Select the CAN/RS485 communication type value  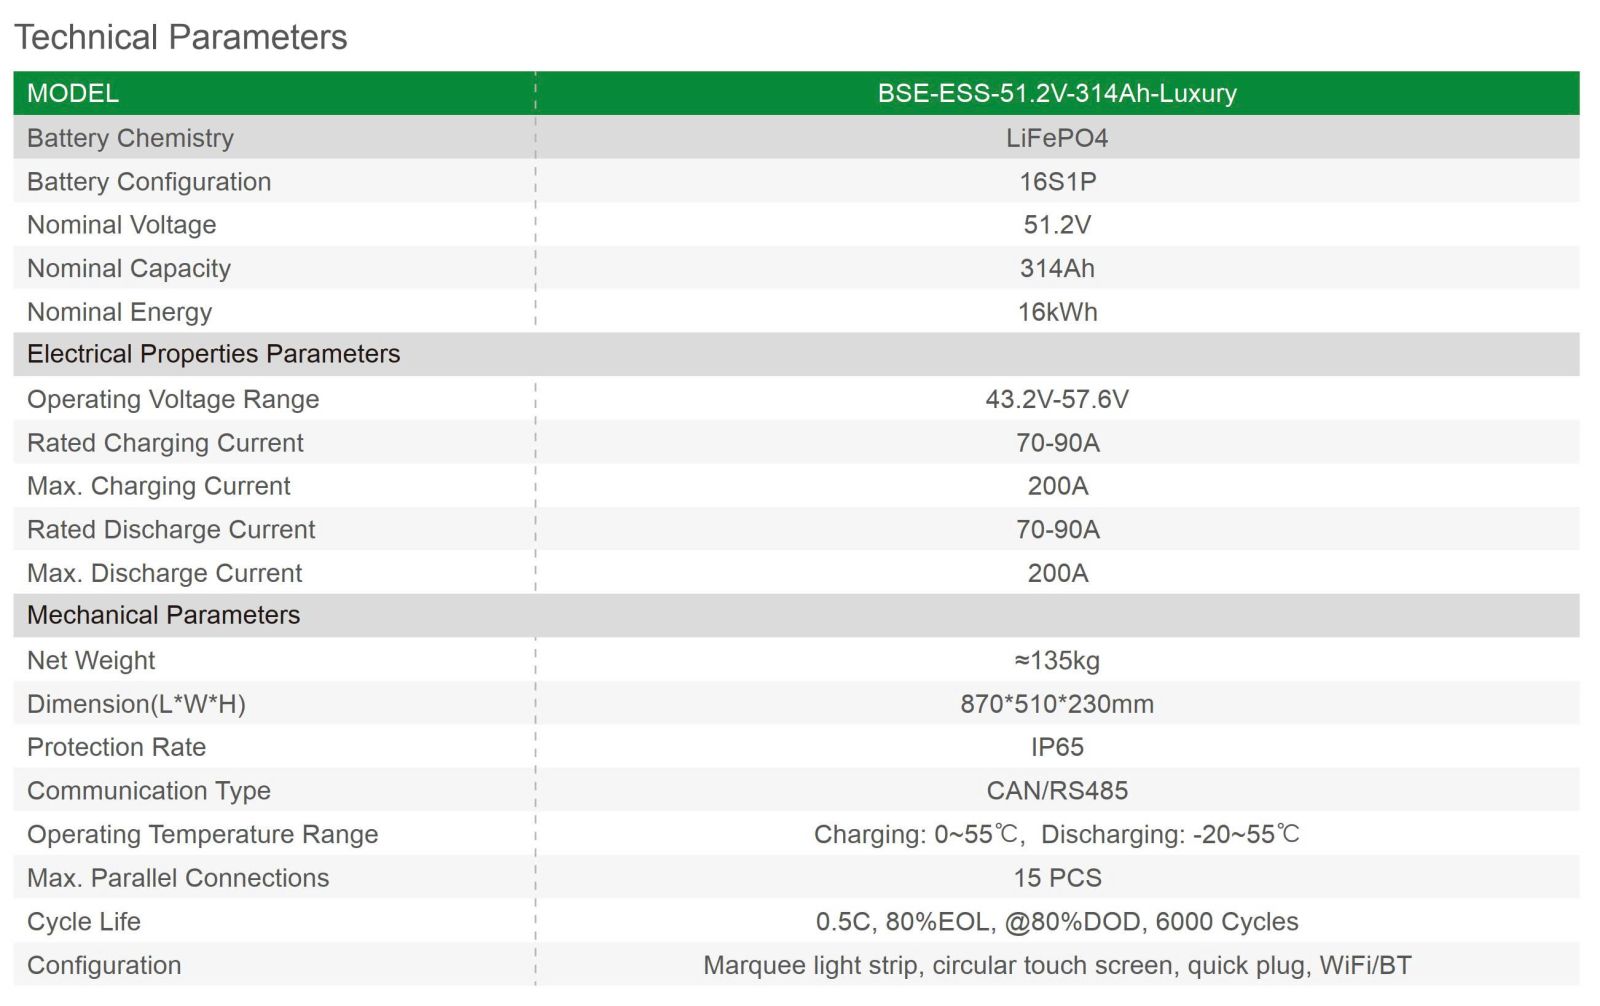[1057, 791]
